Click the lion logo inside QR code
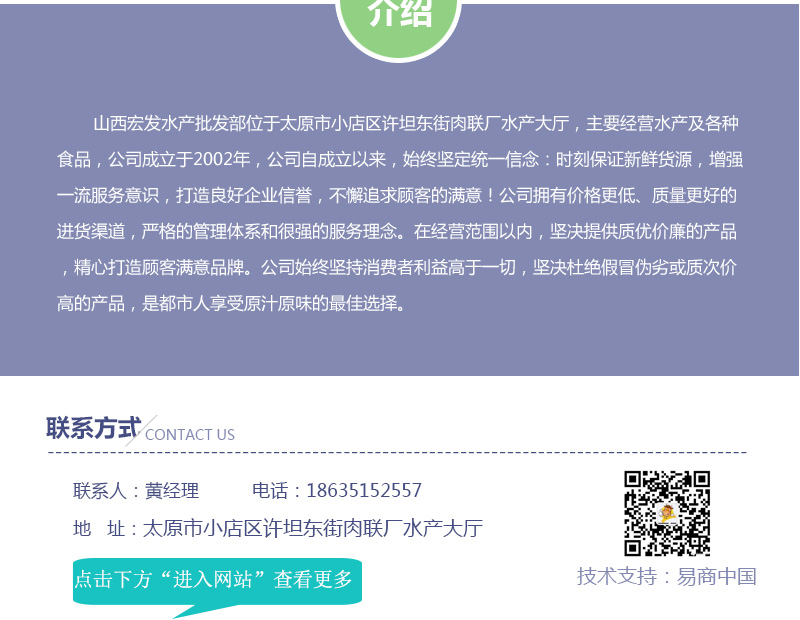Image resolution: width=800 pixels, height=620 pixels. 667,512
